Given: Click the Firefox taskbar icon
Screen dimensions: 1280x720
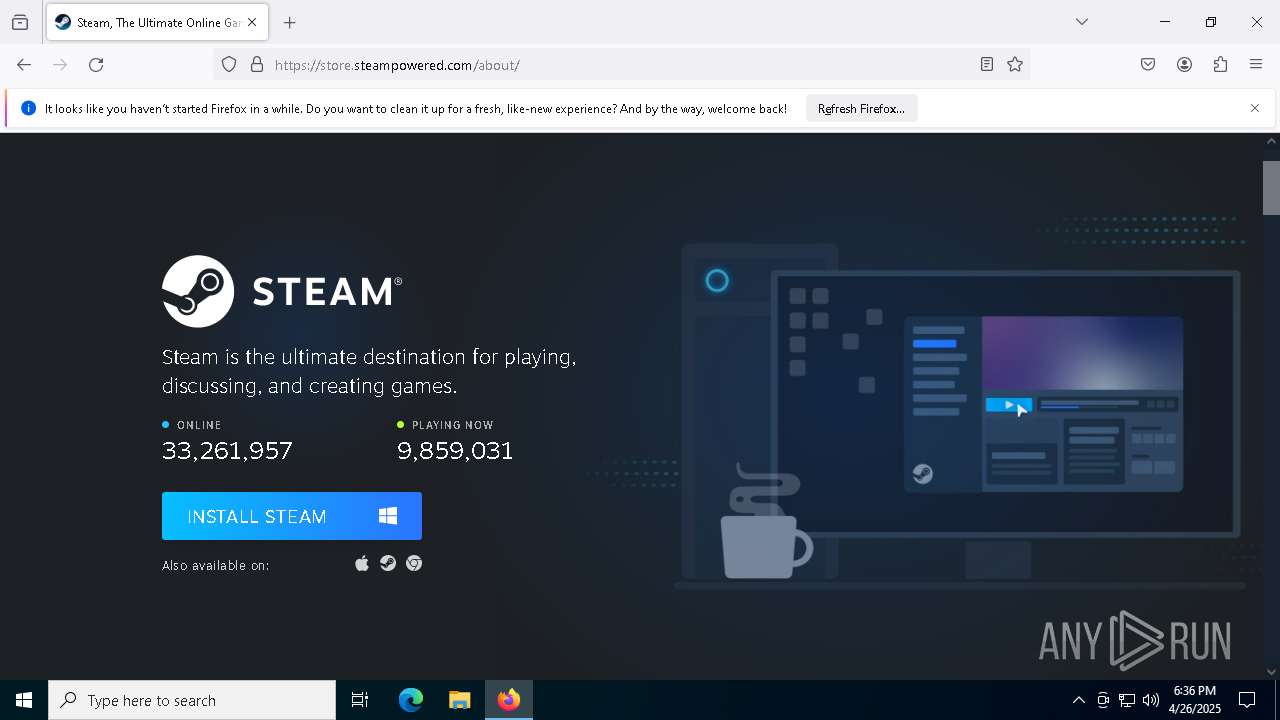Looking at the screenshot, I should pos(509,700).
